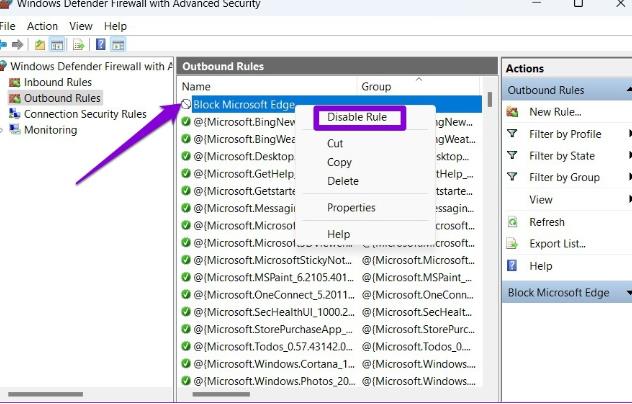The width and height of the screenshot is (632, 404).
Task: Choose Disable Rule from context menu
Action: (357, 117)
